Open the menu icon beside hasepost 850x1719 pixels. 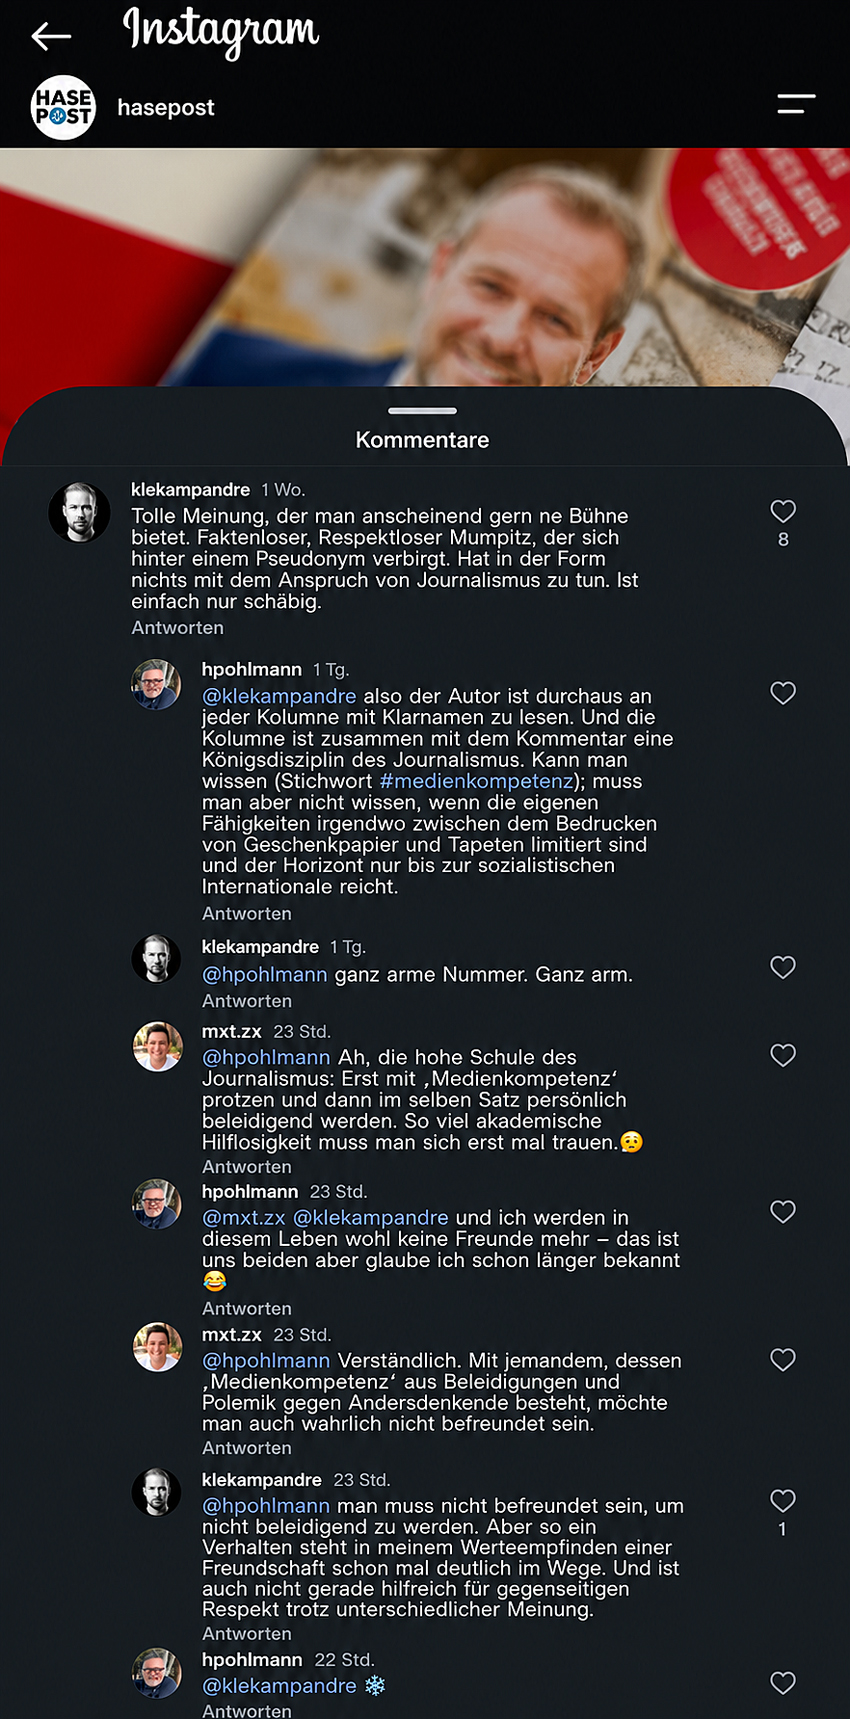(x=796, y=104)
